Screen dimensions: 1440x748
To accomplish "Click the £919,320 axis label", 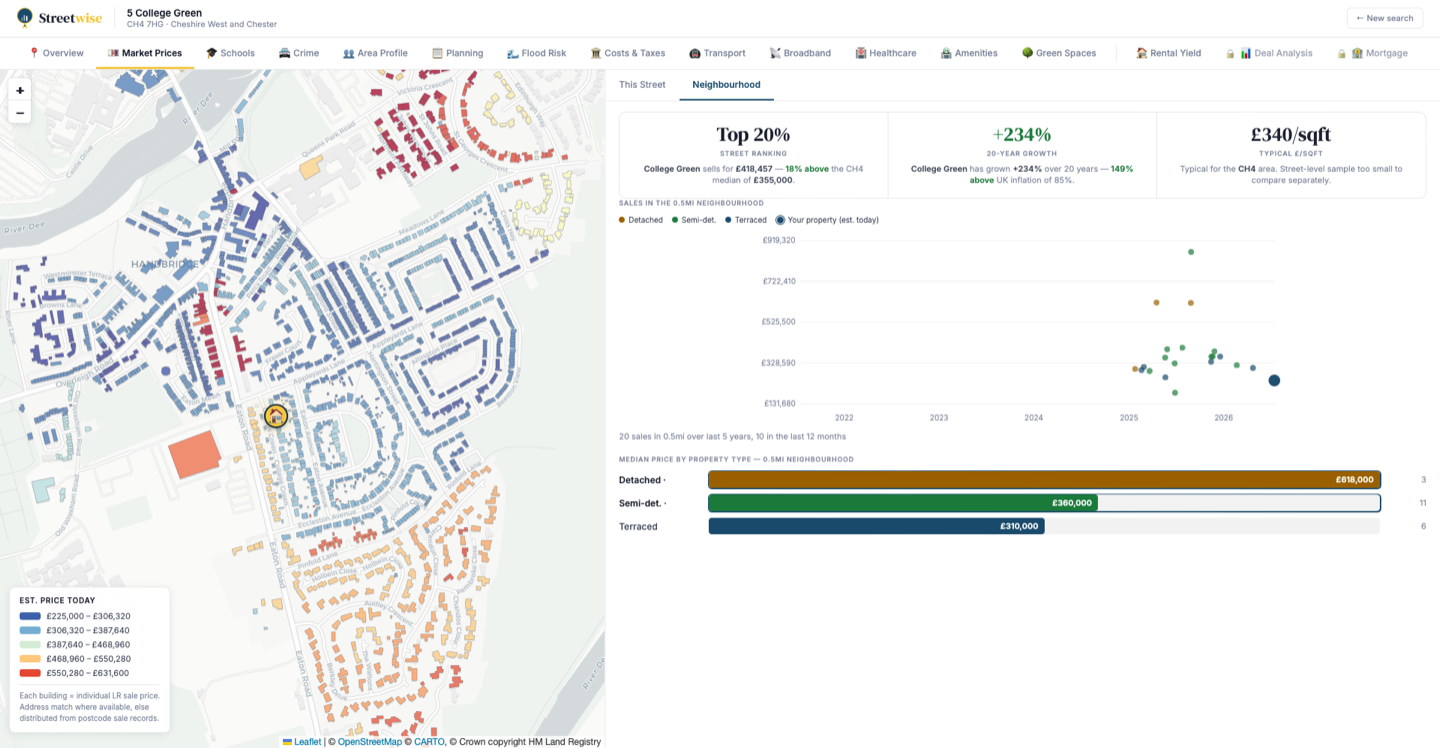I will (779, 240).
